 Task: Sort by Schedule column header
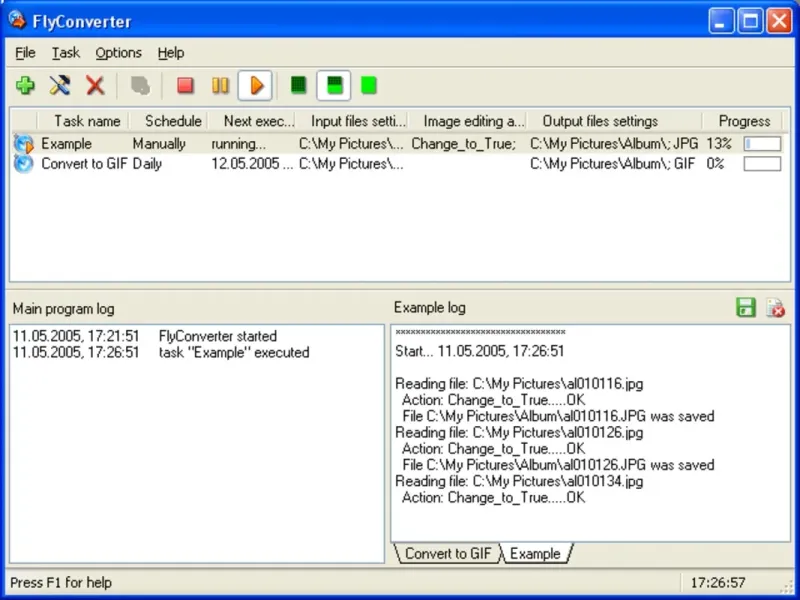click(x=168, y=121)
